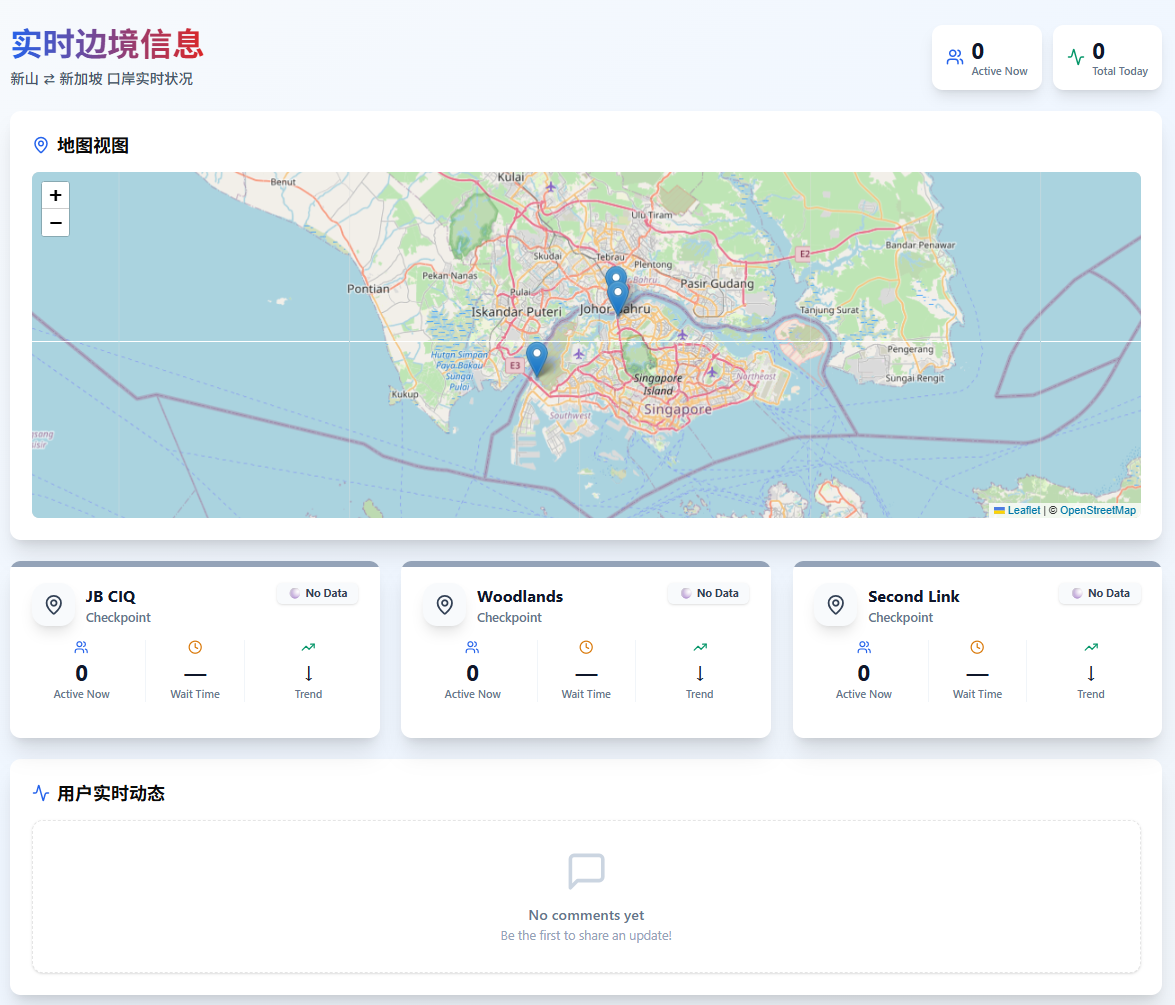Click the Total Today activity pulse icon
This screenshot has height=1005, width=1175.
point(1076,58)
